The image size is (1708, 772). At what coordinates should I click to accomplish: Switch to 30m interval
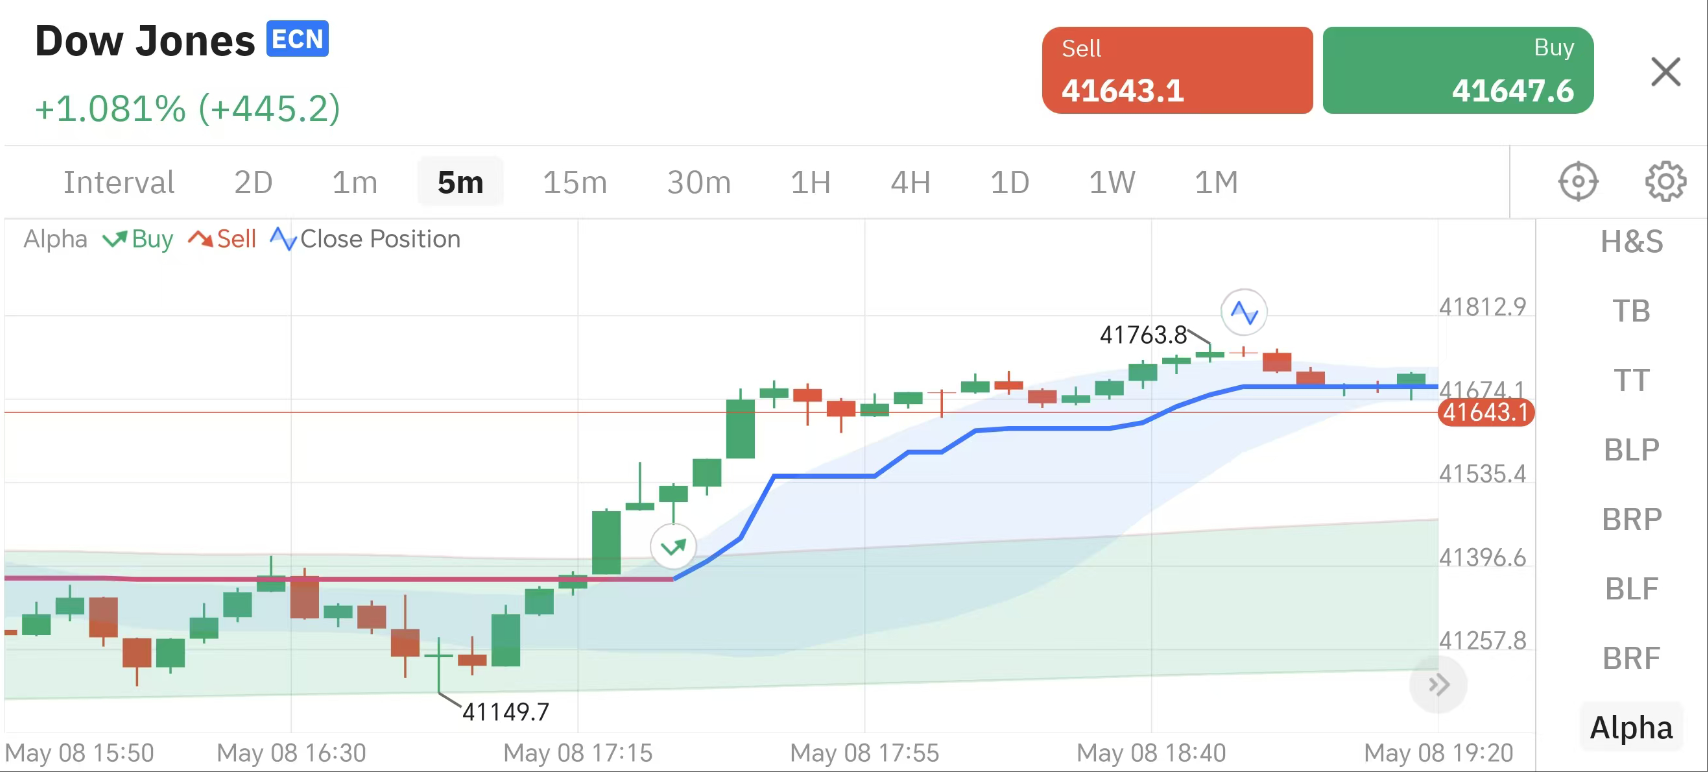pyautogui.click(x=699, y=182)
